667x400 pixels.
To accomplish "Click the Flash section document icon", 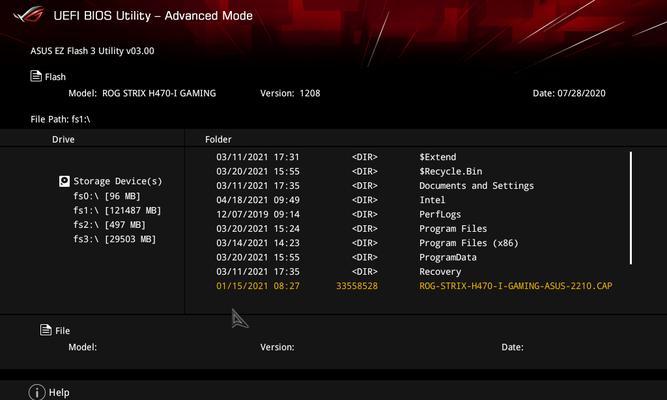I will (x=36, y=76).
